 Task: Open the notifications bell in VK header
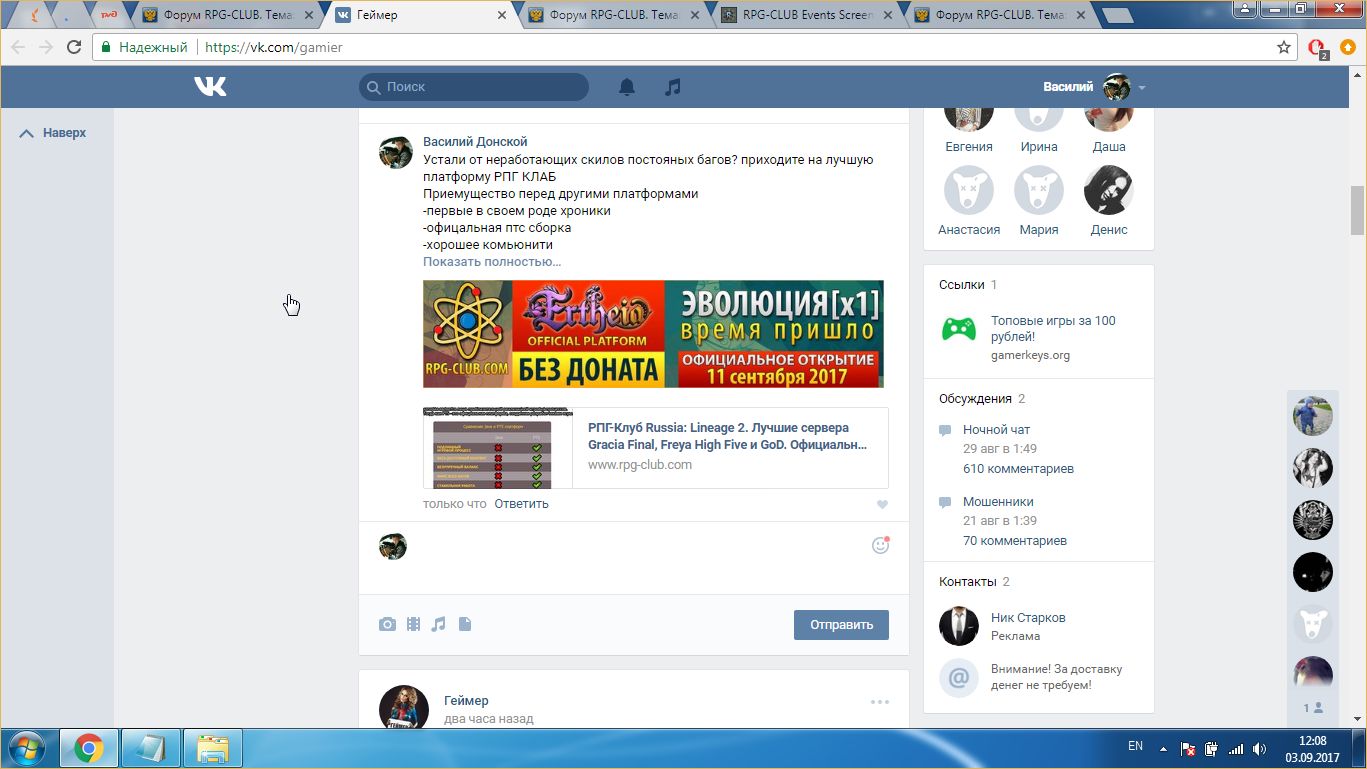627,87
